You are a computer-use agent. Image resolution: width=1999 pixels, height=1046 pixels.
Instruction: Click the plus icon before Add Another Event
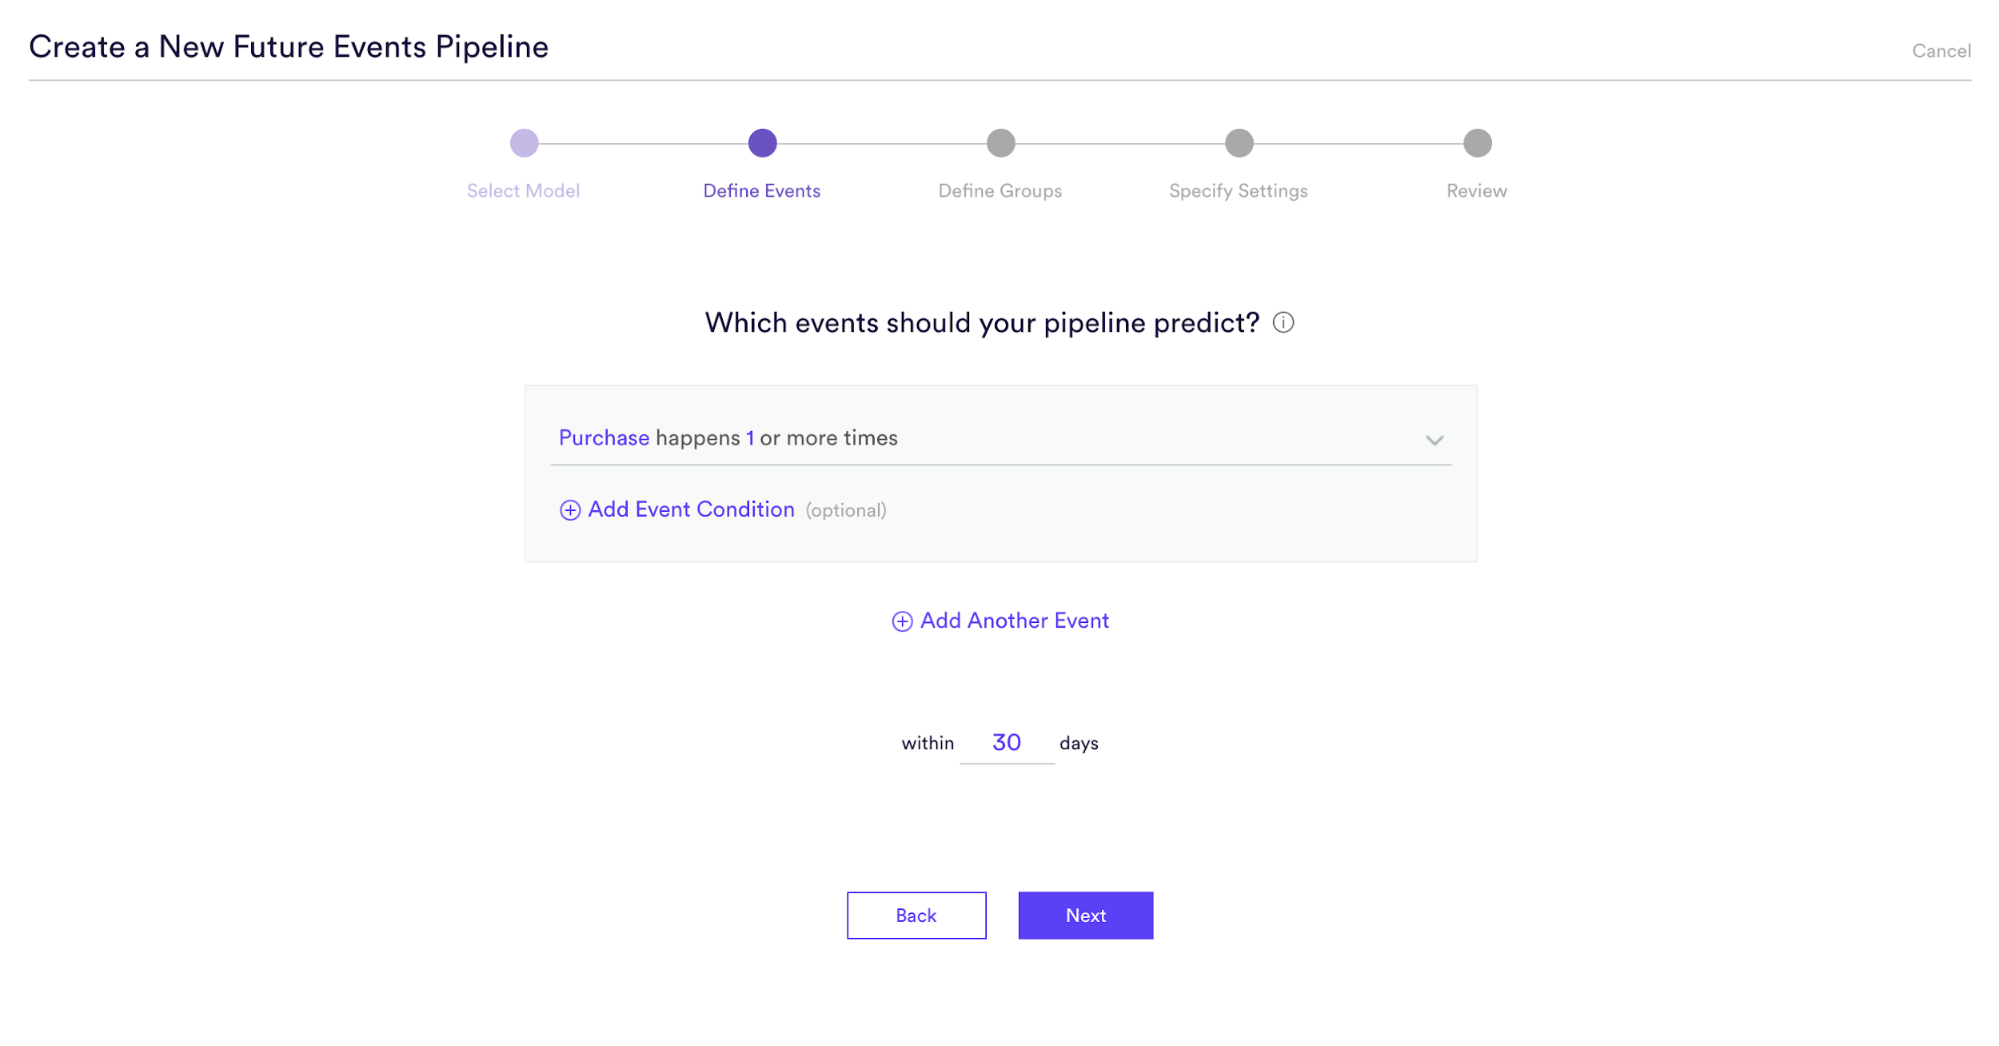[901, 621]
